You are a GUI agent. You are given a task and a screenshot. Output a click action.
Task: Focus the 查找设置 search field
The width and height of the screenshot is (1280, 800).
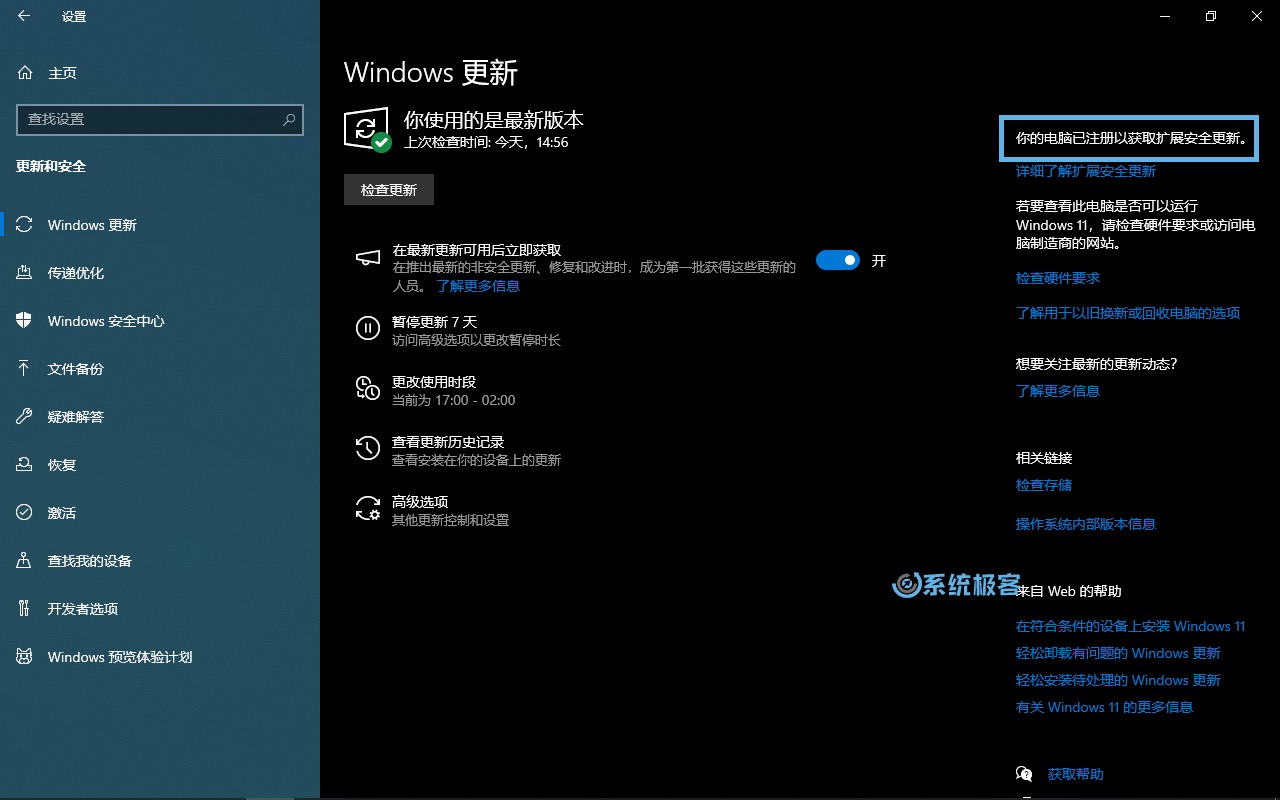point(160,119)
